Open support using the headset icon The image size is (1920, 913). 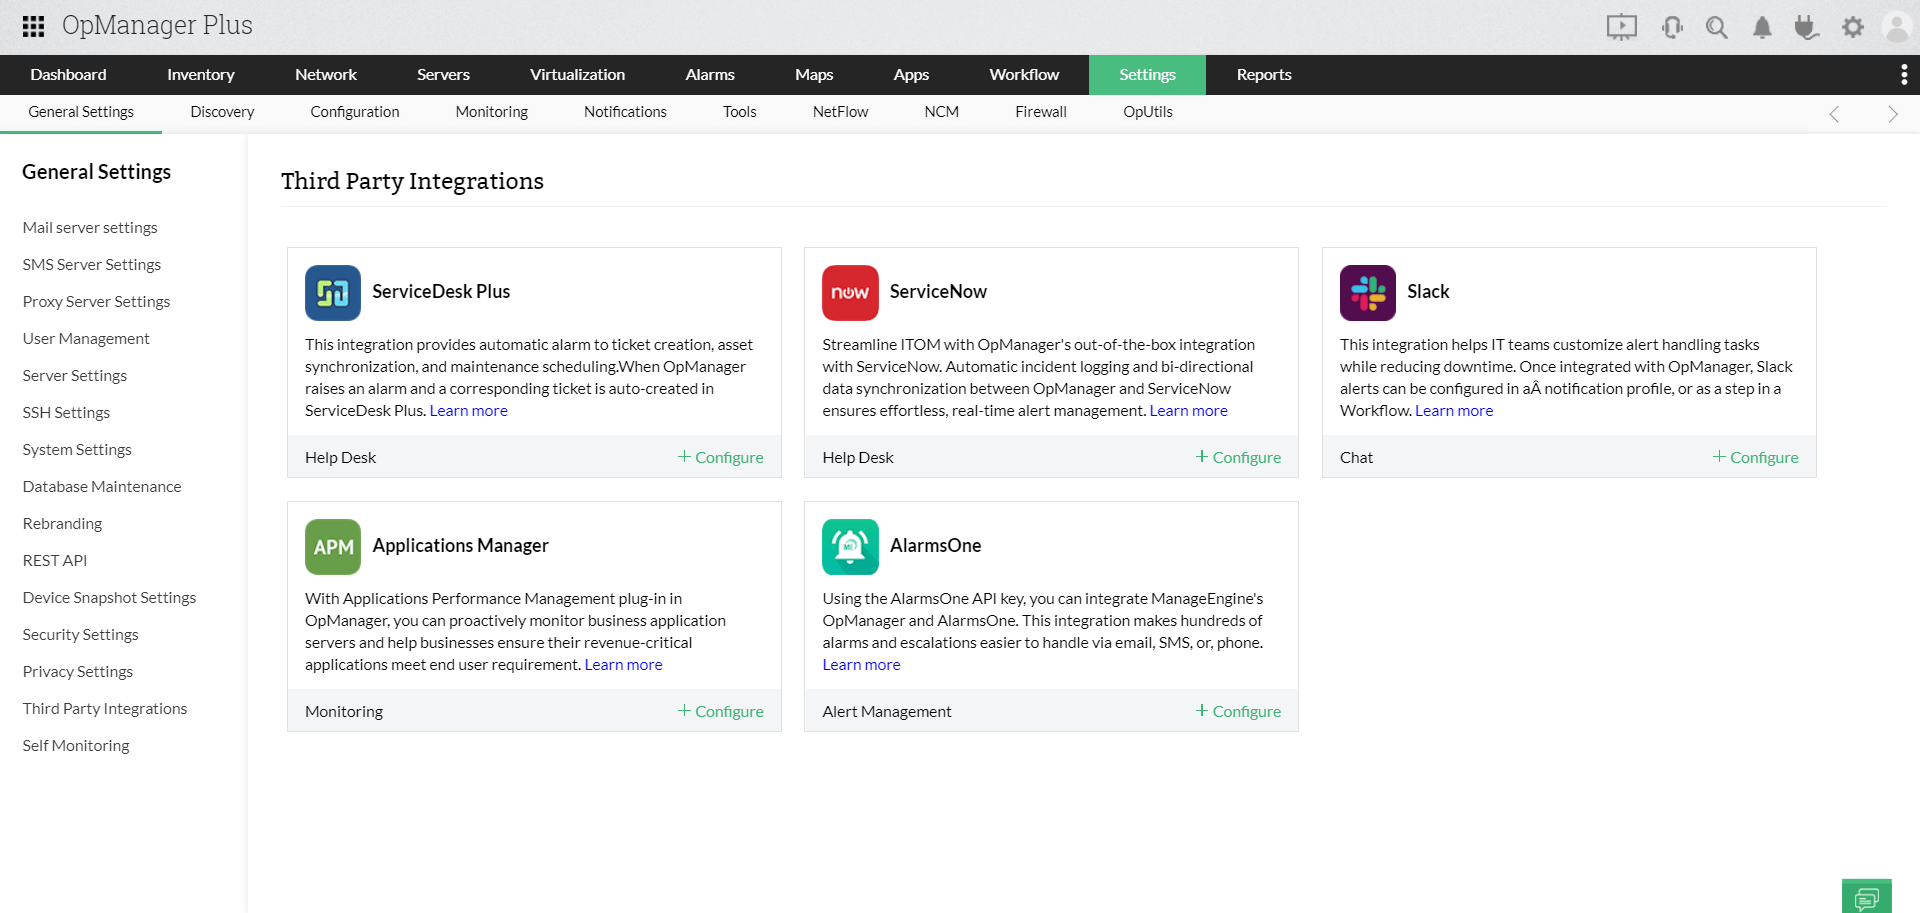click(1672, 27)
